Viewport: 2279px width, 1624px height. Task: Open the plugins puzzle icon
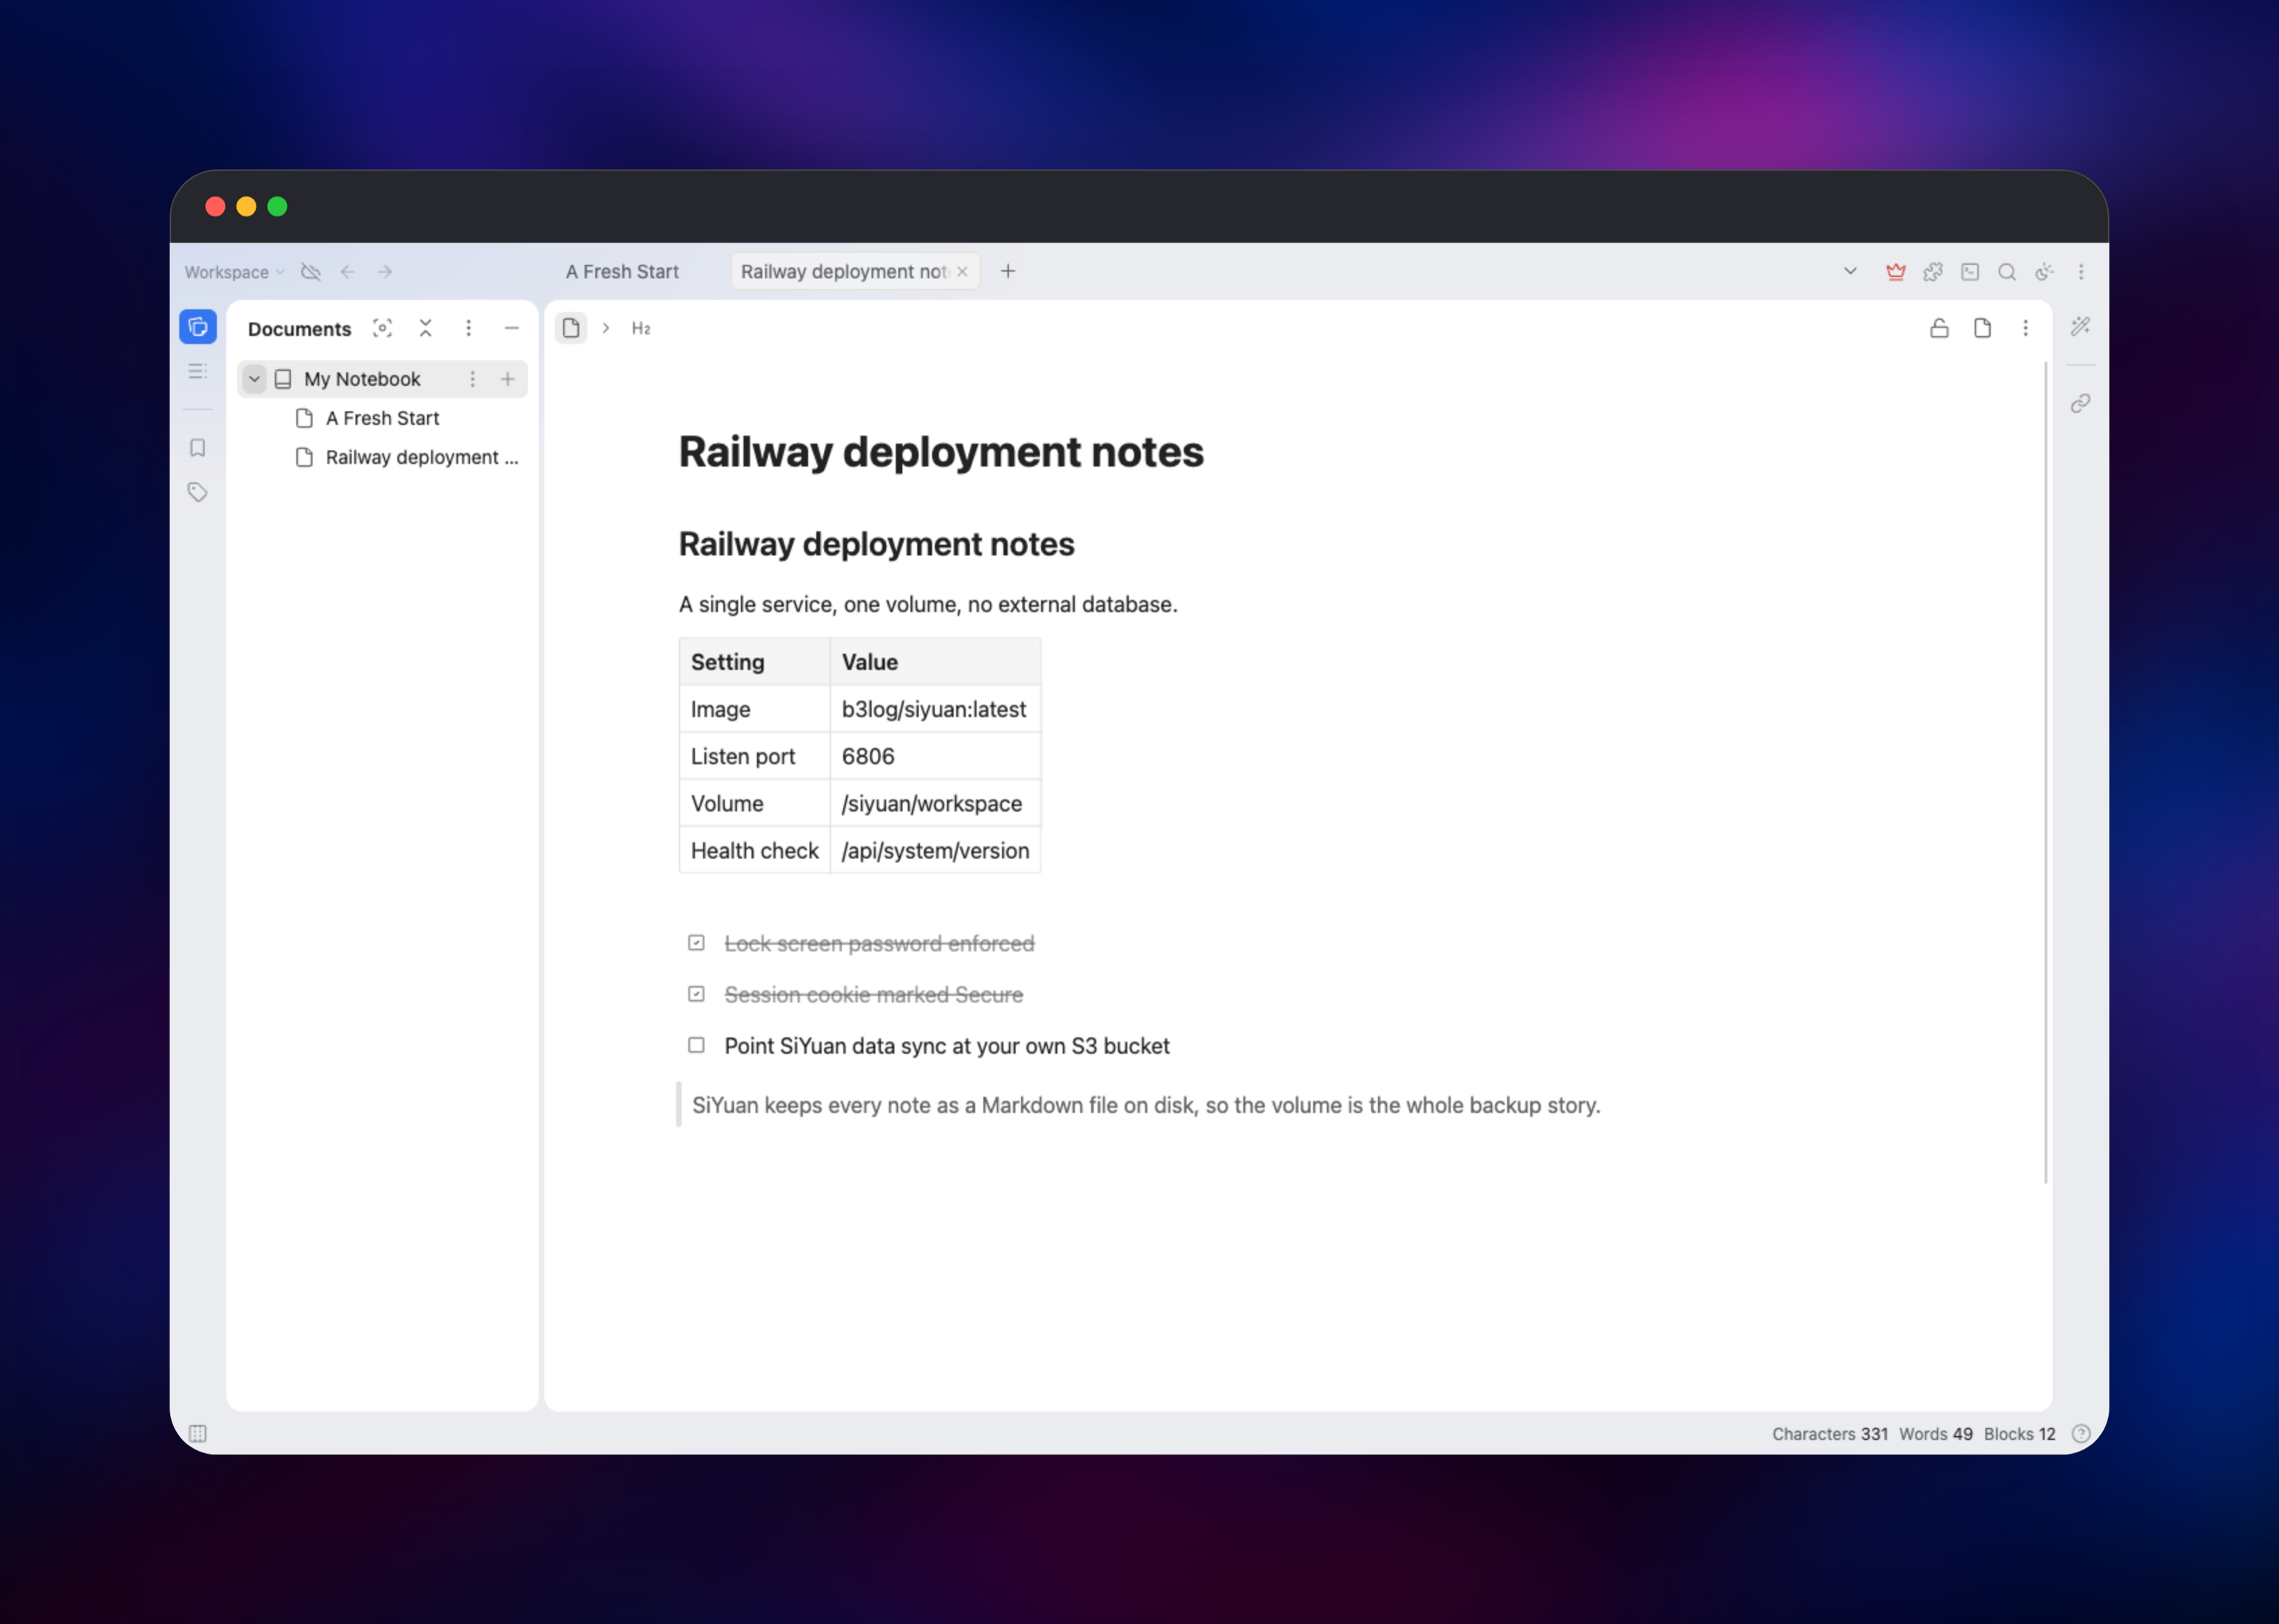point(1933,272)
